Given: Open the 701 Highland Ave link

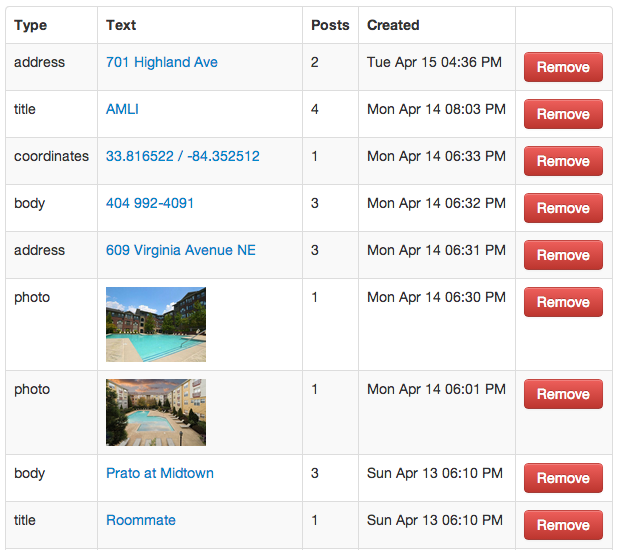Looking at the screenshot, I should point(162,62).
